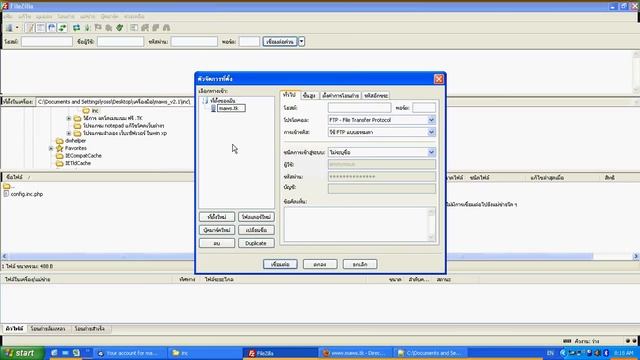640x360 pixels.
Task: Switch to the Advanced tab in Site Manager
Action: pos(309,96)
